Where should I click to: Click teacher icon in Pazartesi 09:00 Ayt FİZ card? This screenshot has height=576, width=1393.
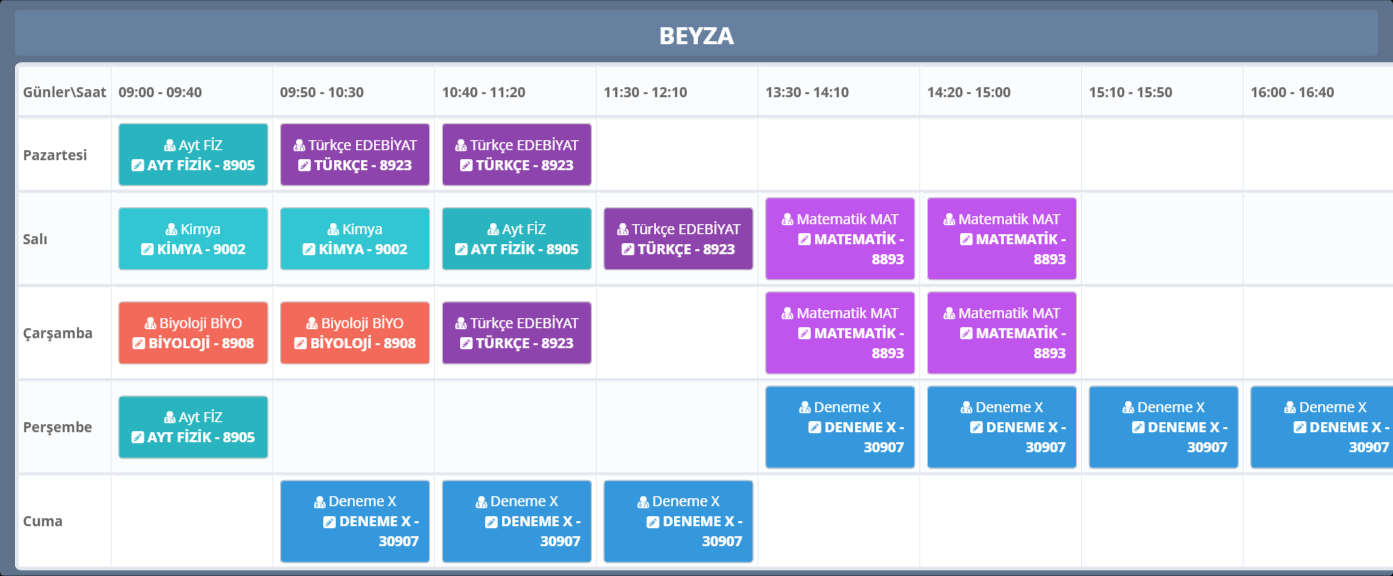click(x=171, y=145)
